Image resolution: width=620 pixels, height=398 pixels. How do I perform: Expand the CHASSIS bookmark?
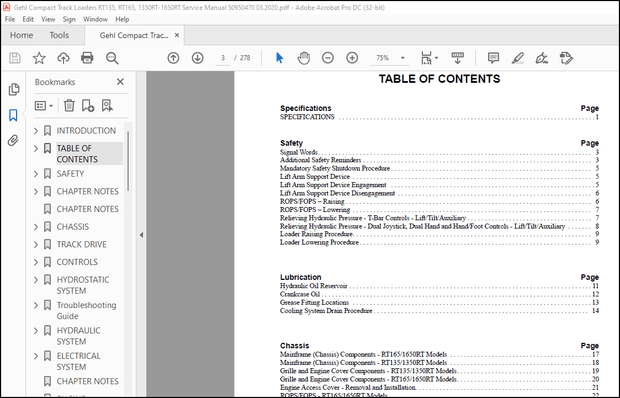[x=36, y=227]
